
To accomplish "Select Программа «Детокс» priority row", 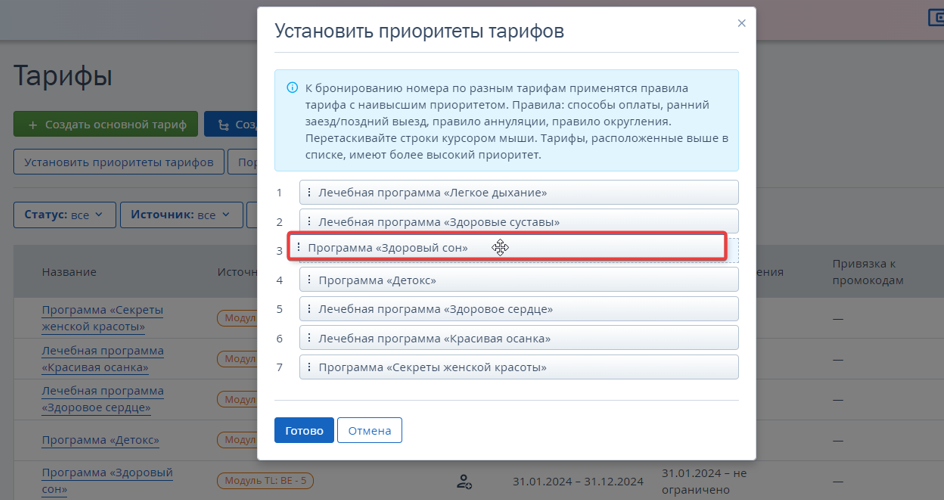I will click(x=519, y=280).
